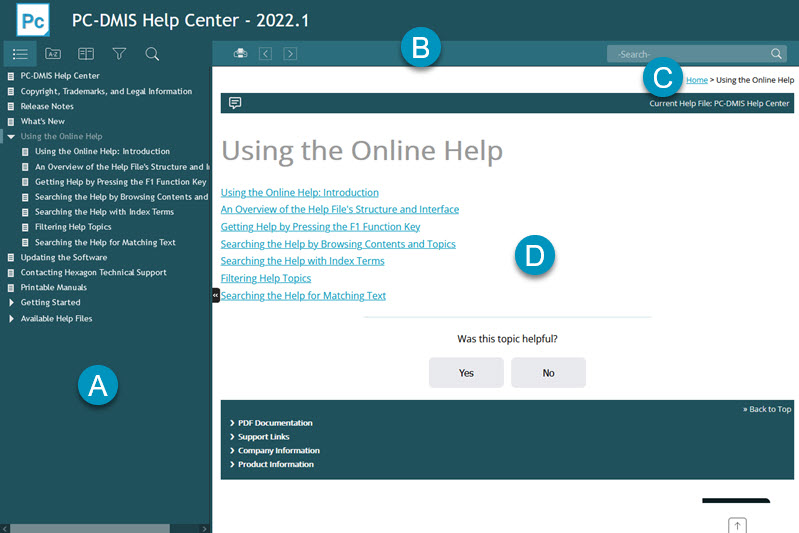Image resolution: width=799 pixels, height=533 pixels.
Task: Expand the Available Help Files node
Action: point(11,319)
